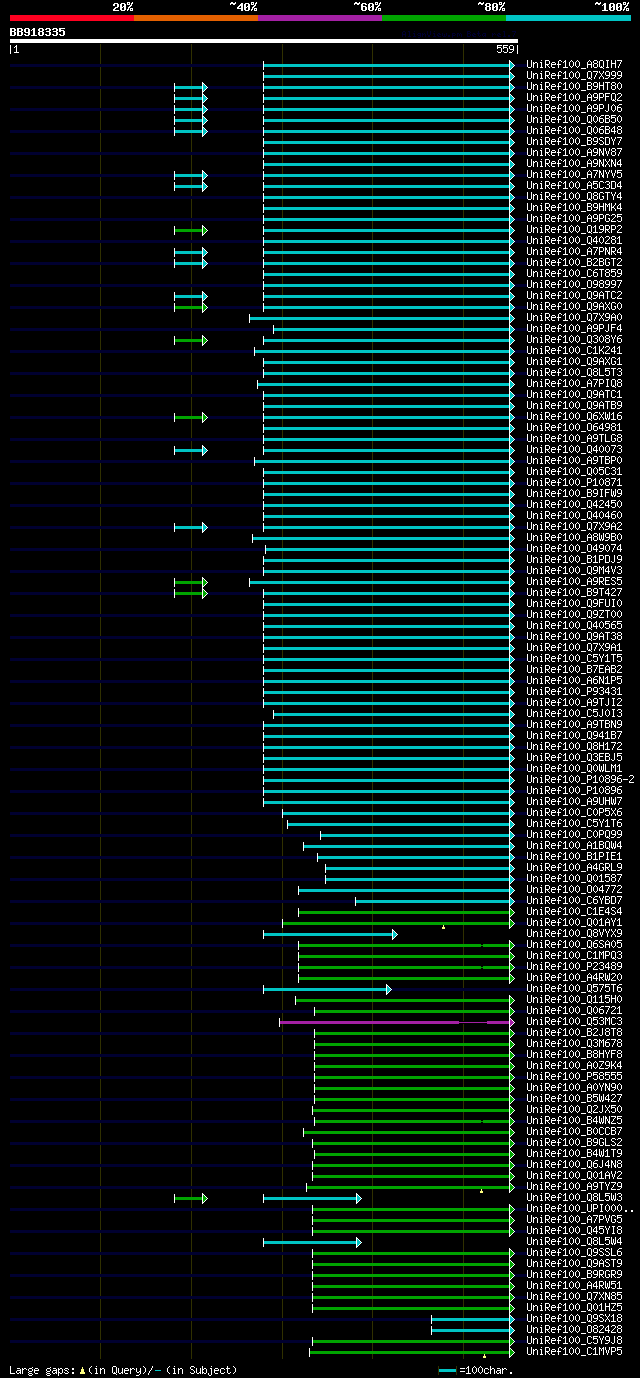This screenshot has width=640, height=1378.
Task: Select the UniRef100_A9RES5 label
Action: point(575,581)
